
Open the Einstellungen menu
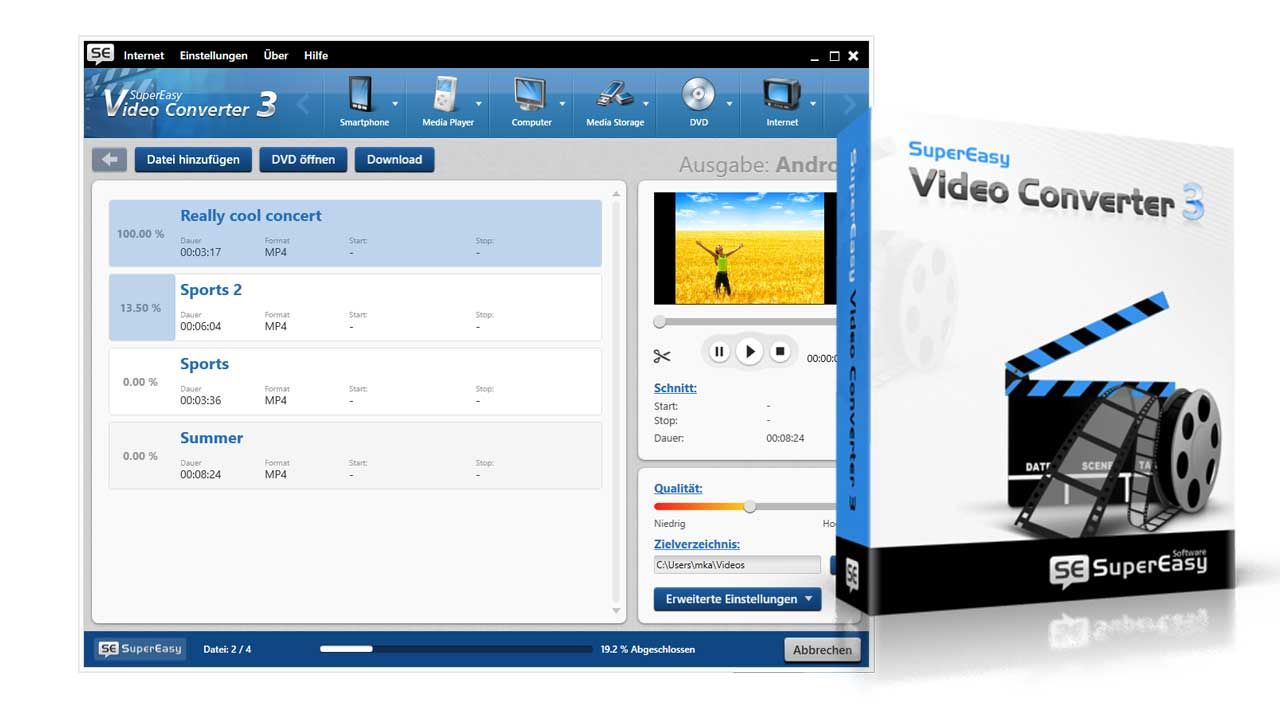(213, 56)
